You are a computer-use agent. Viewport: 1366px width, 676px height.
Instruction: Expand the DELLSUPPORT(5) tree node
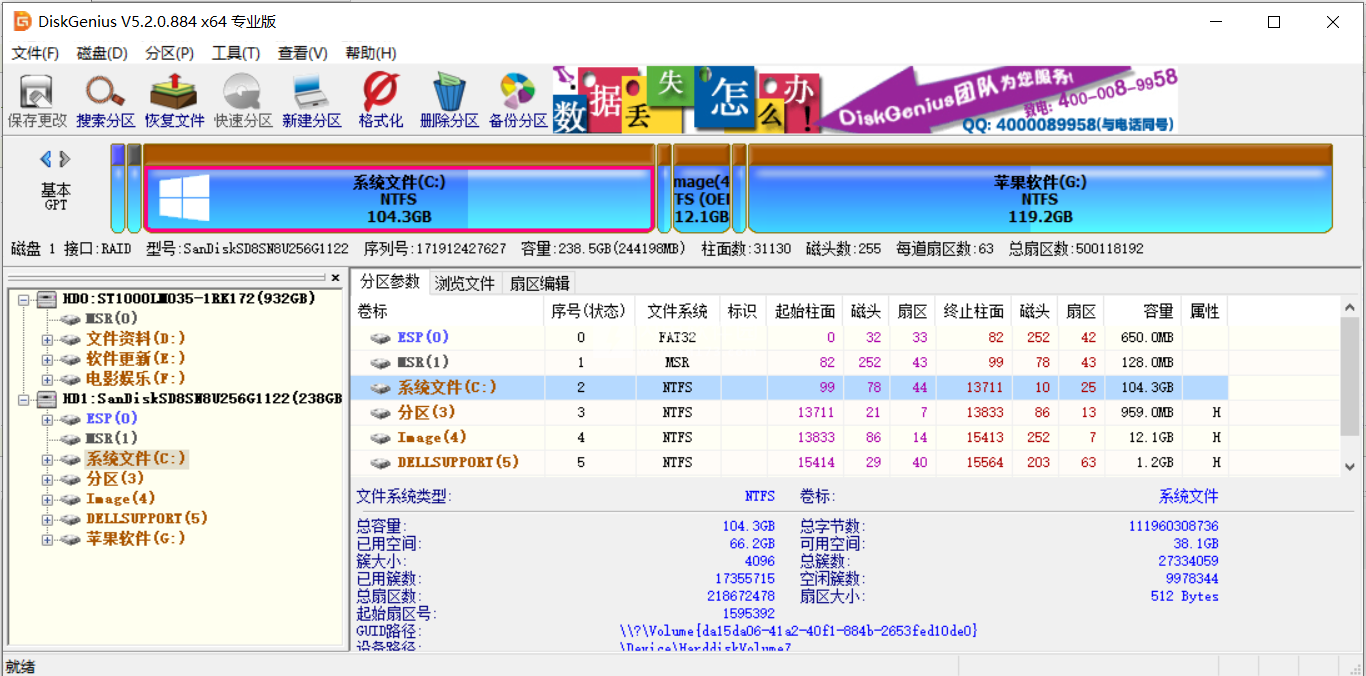[47, 519]
